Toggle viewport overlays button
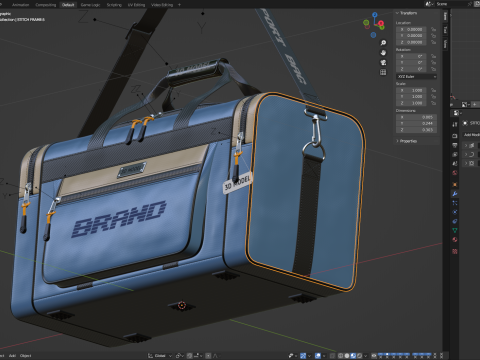Screen dimensions: 480x360 click(318, 356)
